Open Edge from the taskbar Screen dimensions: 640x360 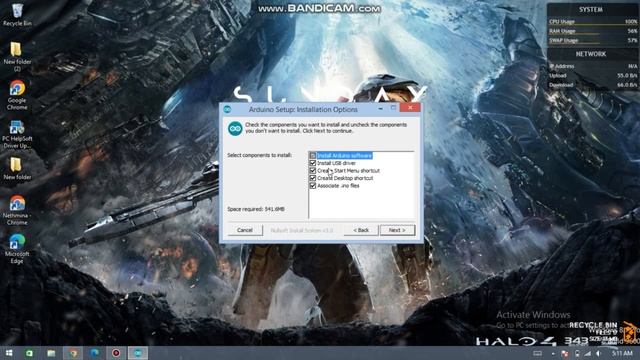pos(94,353)
